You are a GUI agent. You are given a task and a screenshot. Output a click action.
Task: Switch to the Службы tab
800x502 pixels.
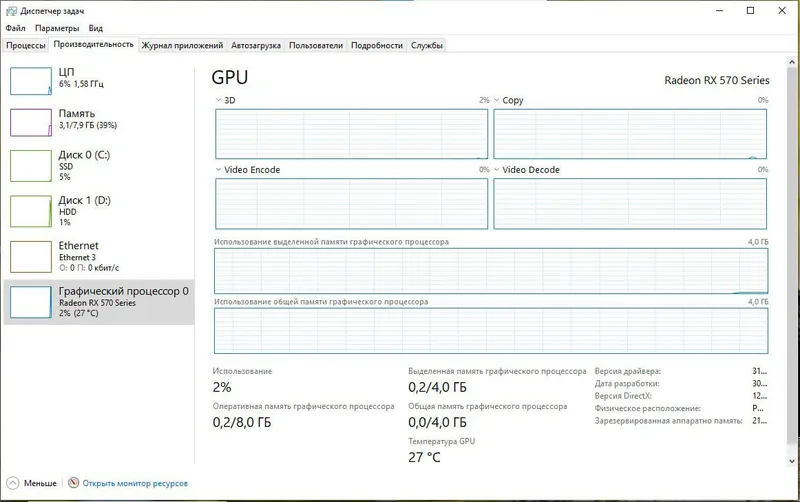[x=427, y=45]
